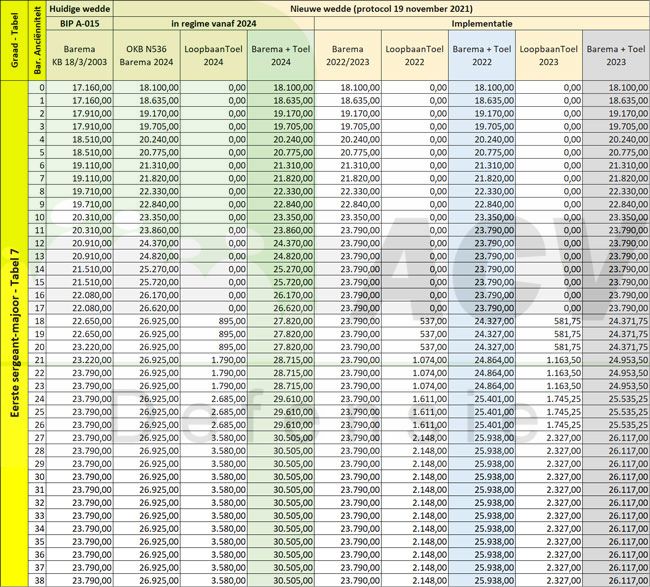
Task: Select 24.953,50 in seniority row 23
Action: click(616, 386)
